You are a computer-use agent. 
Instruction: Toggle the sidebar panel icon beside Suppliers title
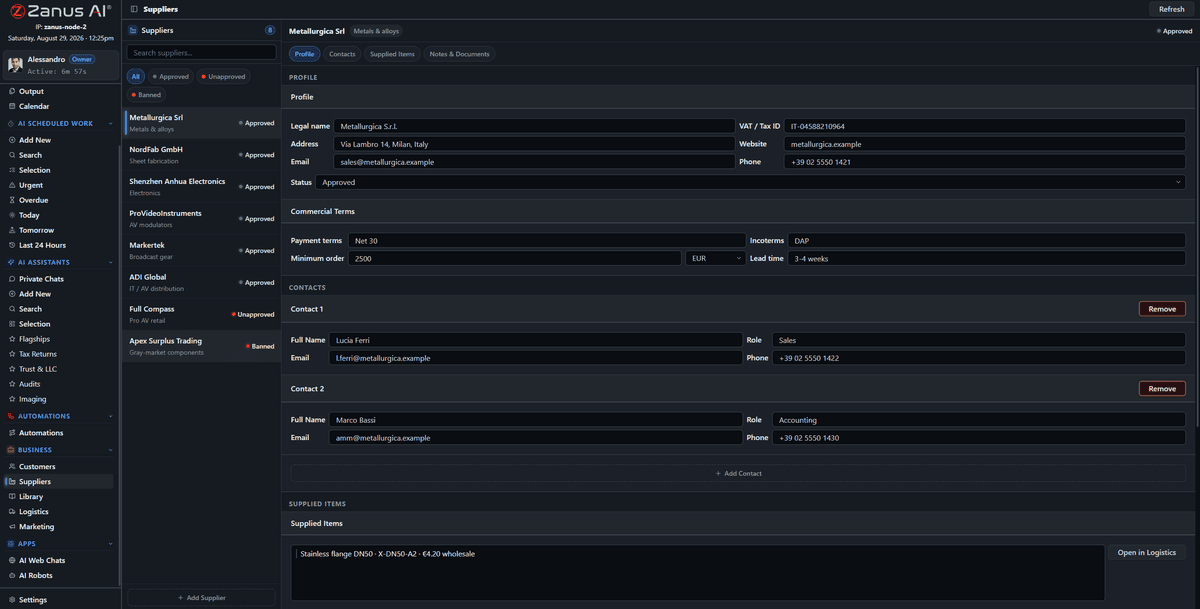[134, 9]
